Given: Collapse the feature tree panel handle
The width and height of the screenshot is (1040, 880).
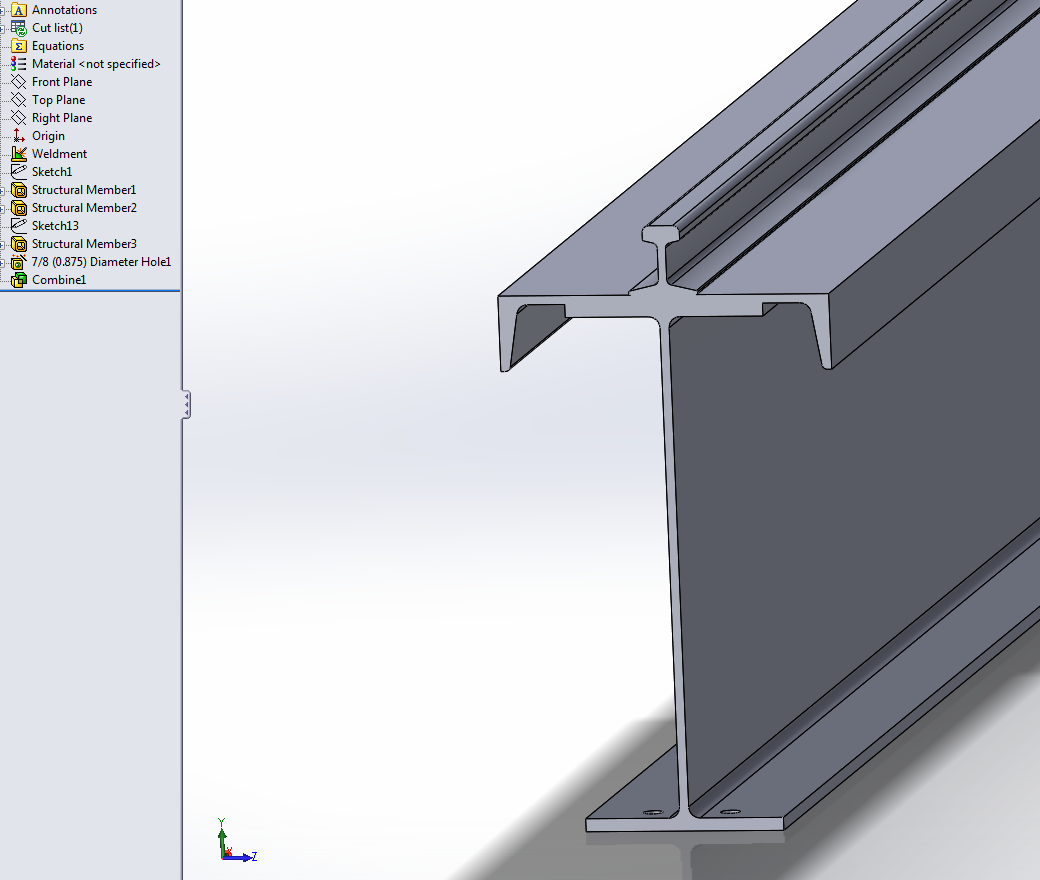Looking at the screenshot, I should coord(186,405).
